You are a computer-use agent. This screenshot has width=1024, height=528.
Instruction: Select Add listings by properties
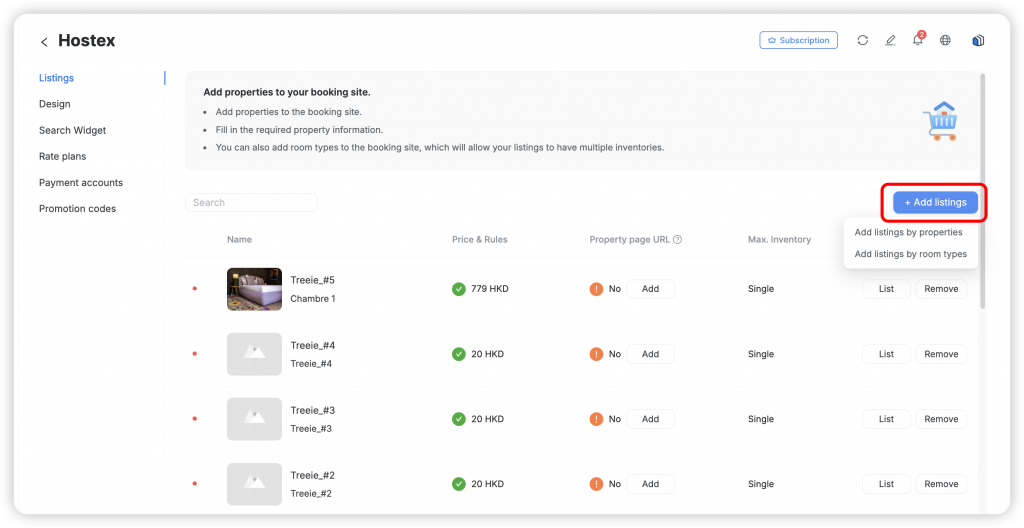(x=908, y=233)
